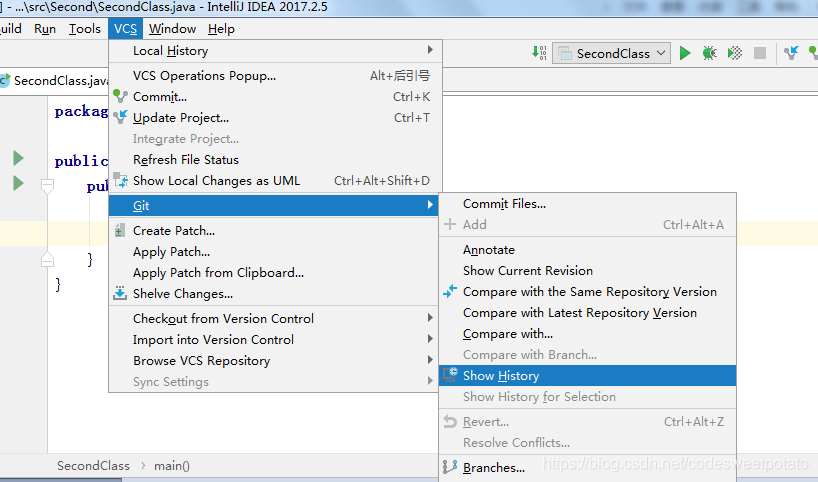818x482 pixels.
Task: Click SecondClass in the breadcrumb bar
Action: pyautogui.click(x=93, y=466)
